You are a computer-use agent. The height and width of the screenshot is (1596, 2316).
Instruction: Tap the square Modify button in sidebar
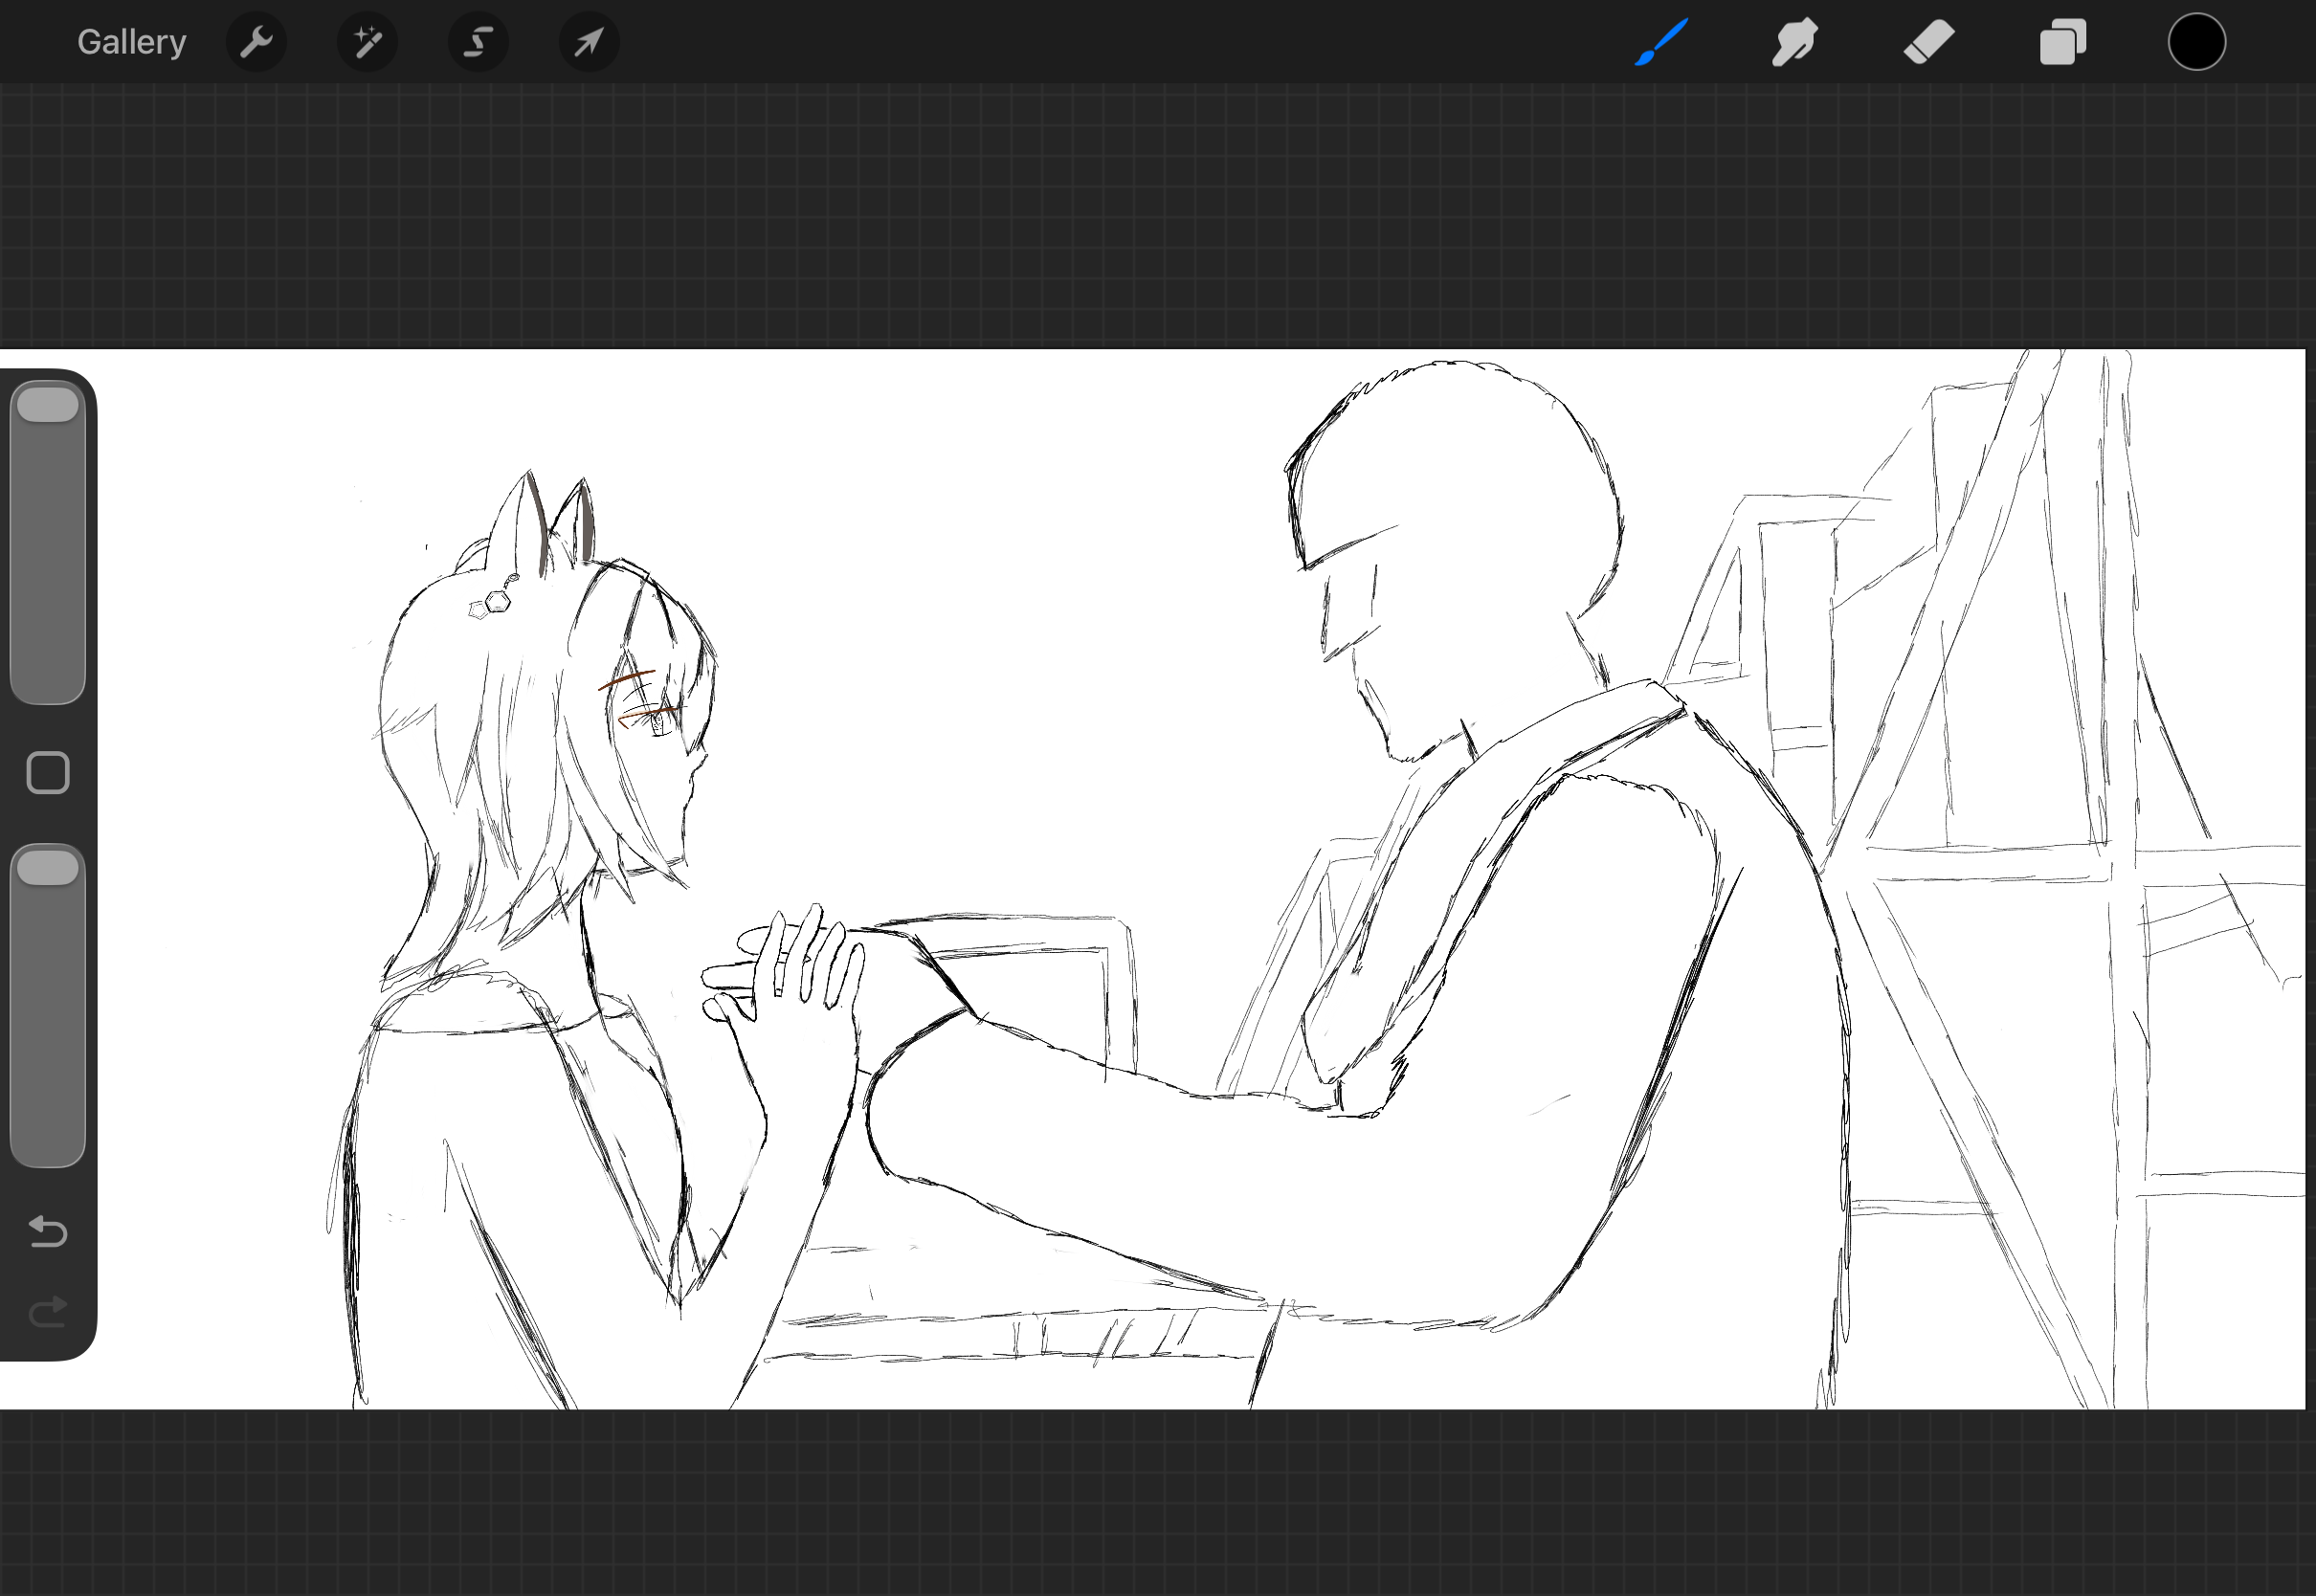tap(48, 773)
